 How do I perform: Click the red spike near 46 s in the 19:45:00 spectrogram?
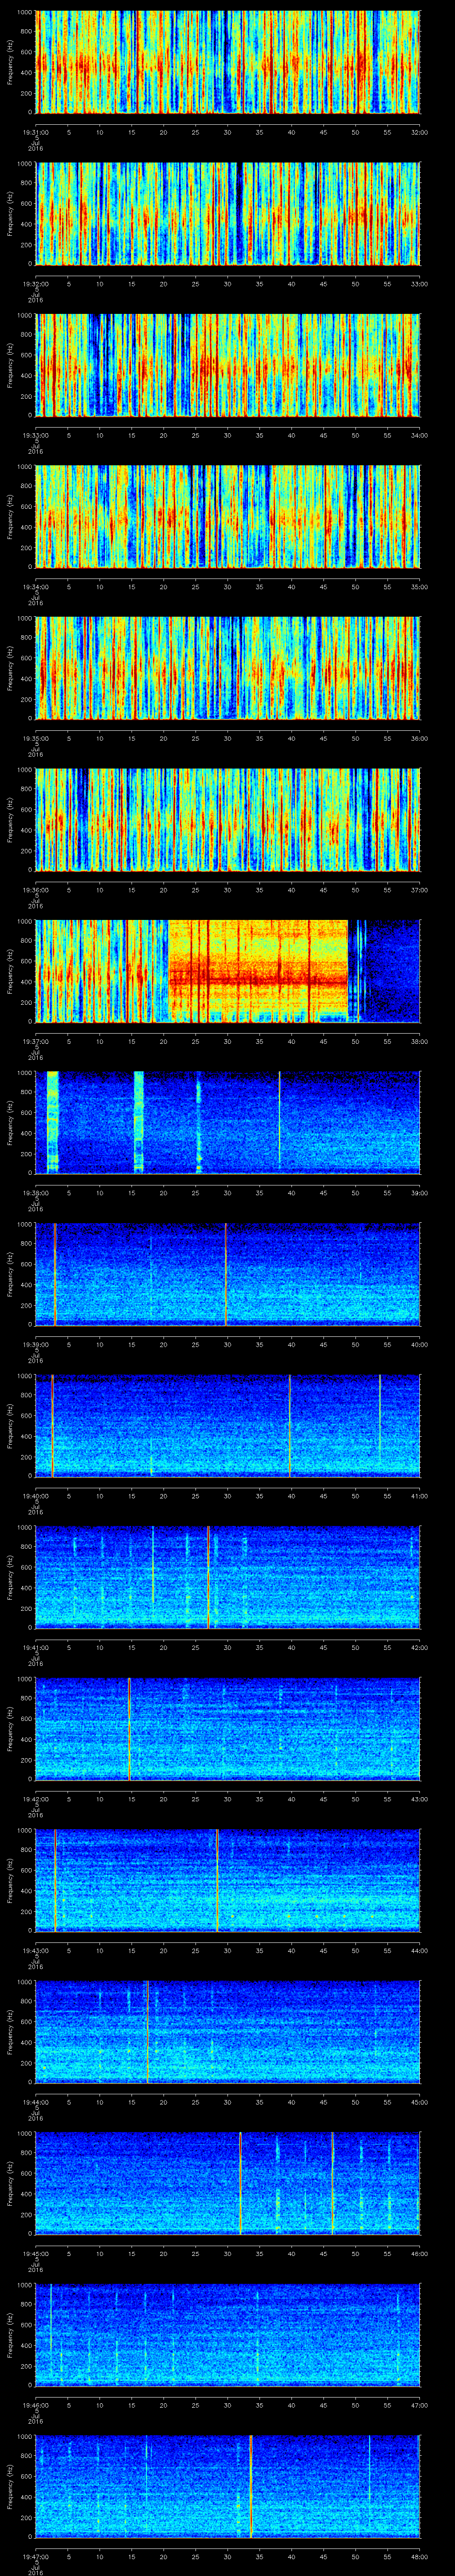click(333, 2183)
